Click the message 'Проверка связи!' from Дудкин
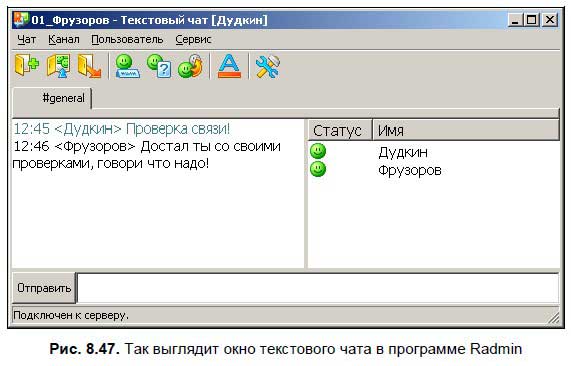This screenshot has width=571, height=366. [122, 129]
